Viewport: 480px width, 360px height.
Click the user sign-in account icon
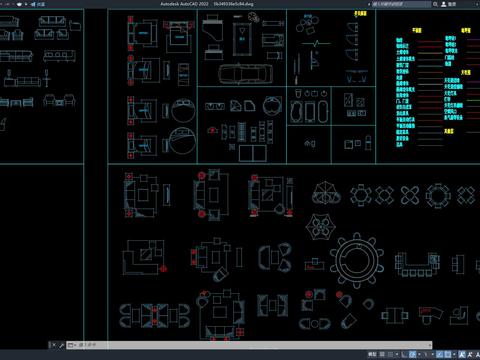point(444,4)
